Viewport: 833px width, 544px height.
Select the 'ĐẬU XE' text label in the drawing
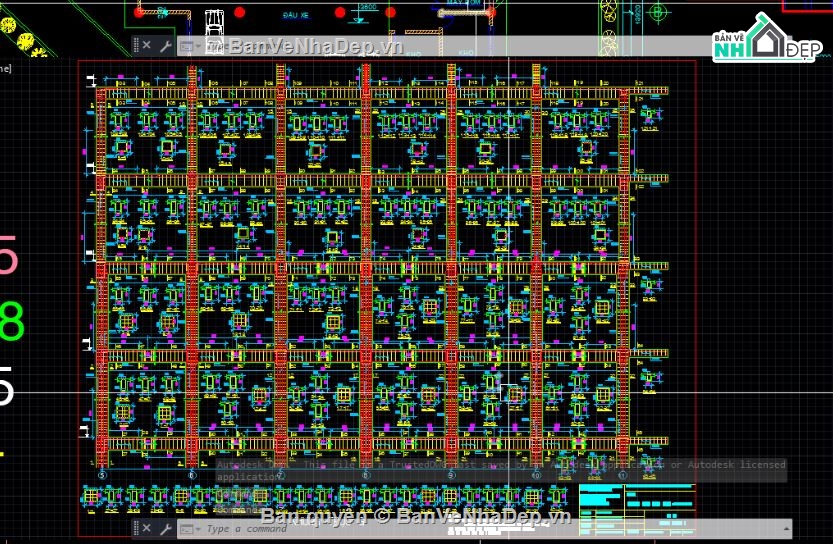[x=294, y=16]
